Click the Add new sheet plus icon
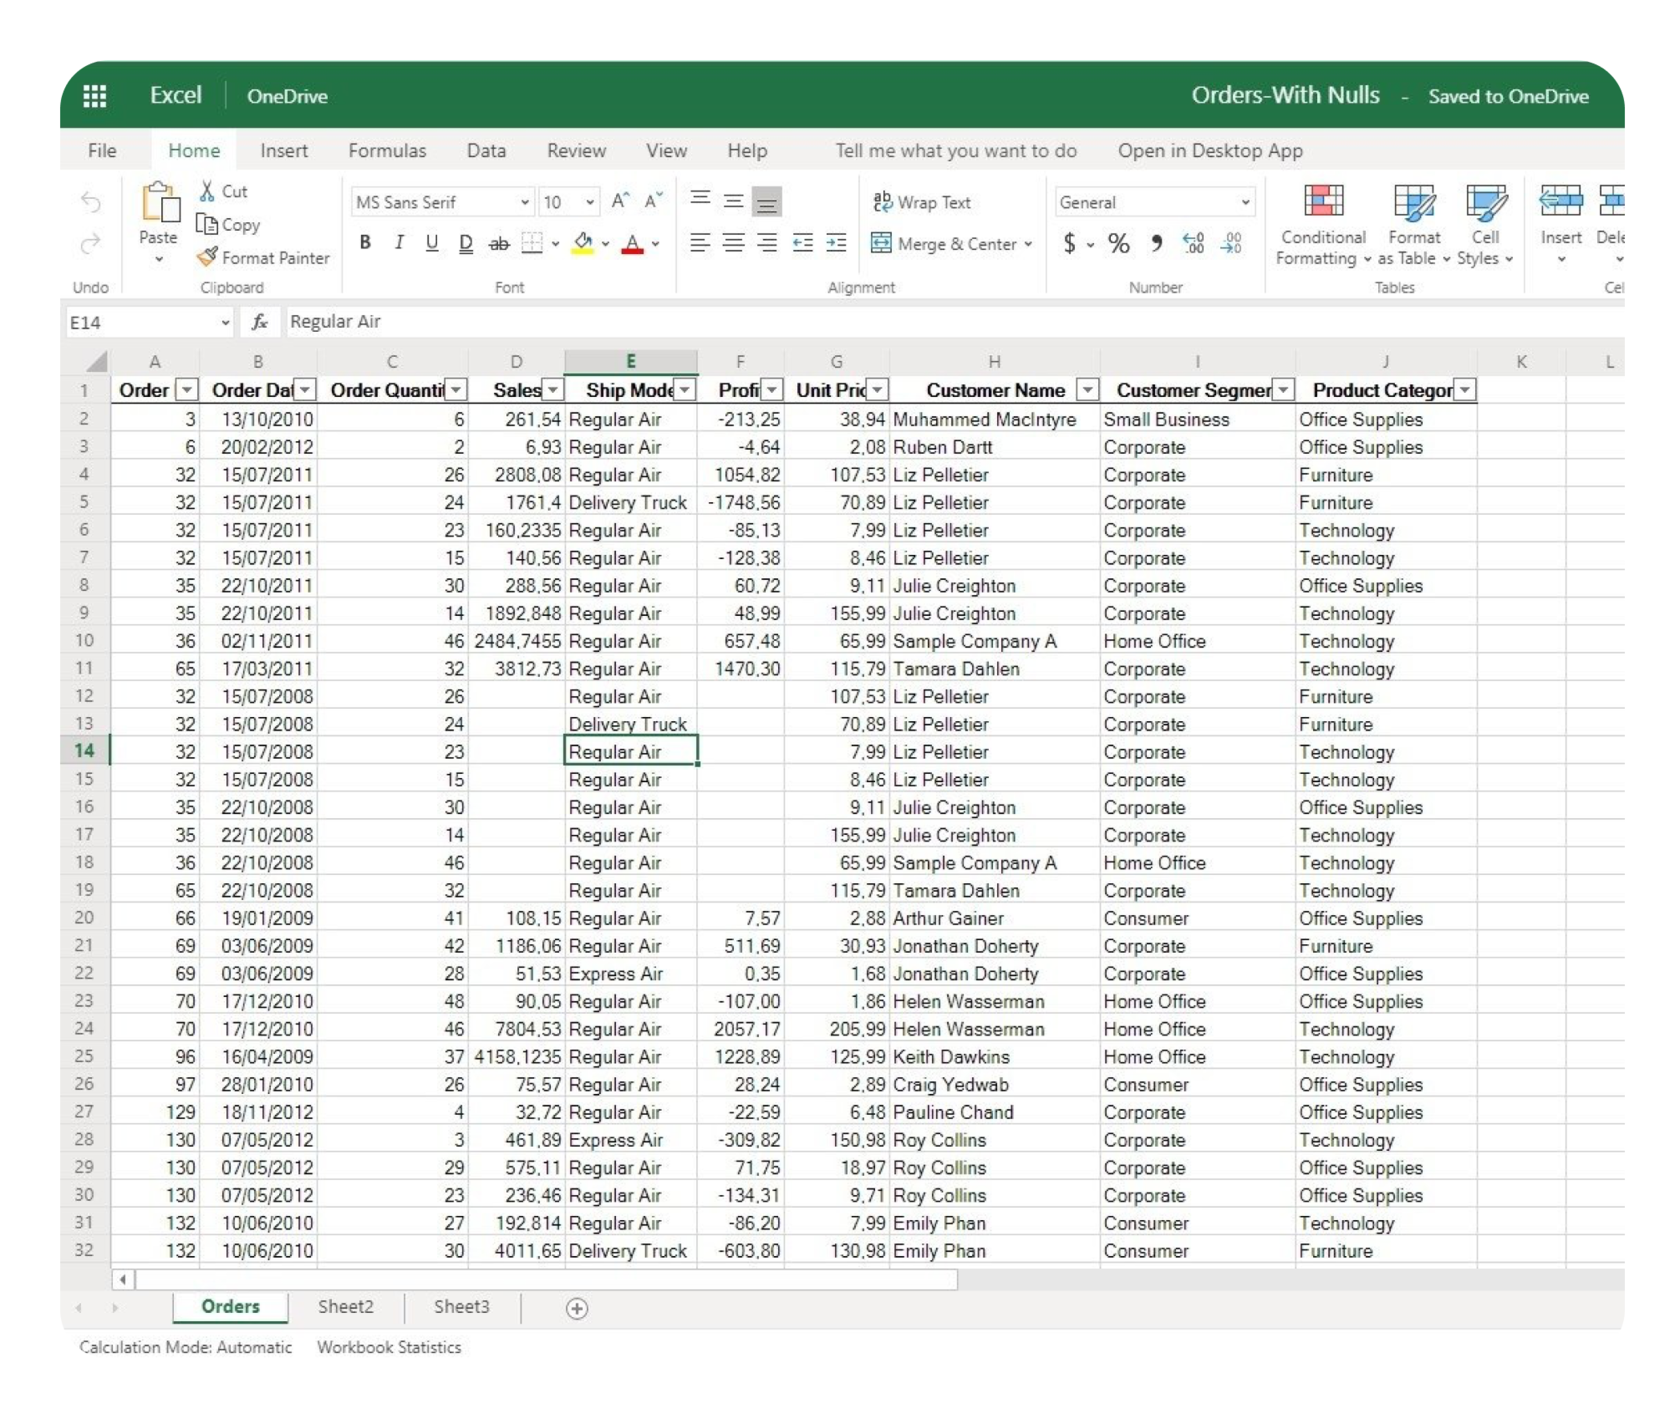This screenshot has height=1414, width=1680. pyautogui.click(x=577, y=1308)
